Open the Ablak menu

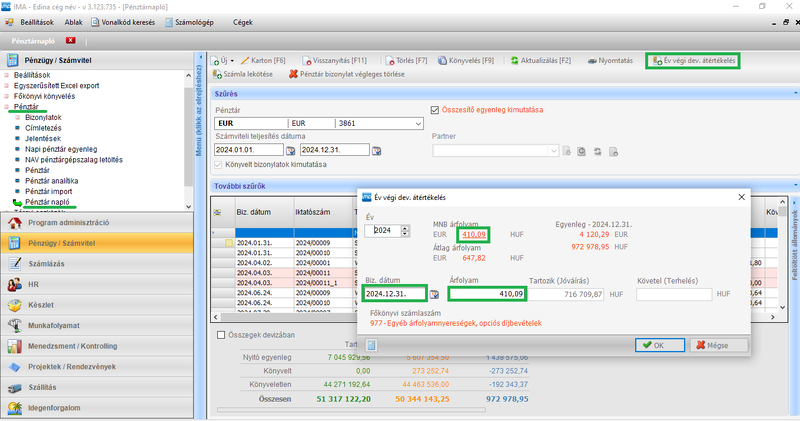(x=73, y=22)
